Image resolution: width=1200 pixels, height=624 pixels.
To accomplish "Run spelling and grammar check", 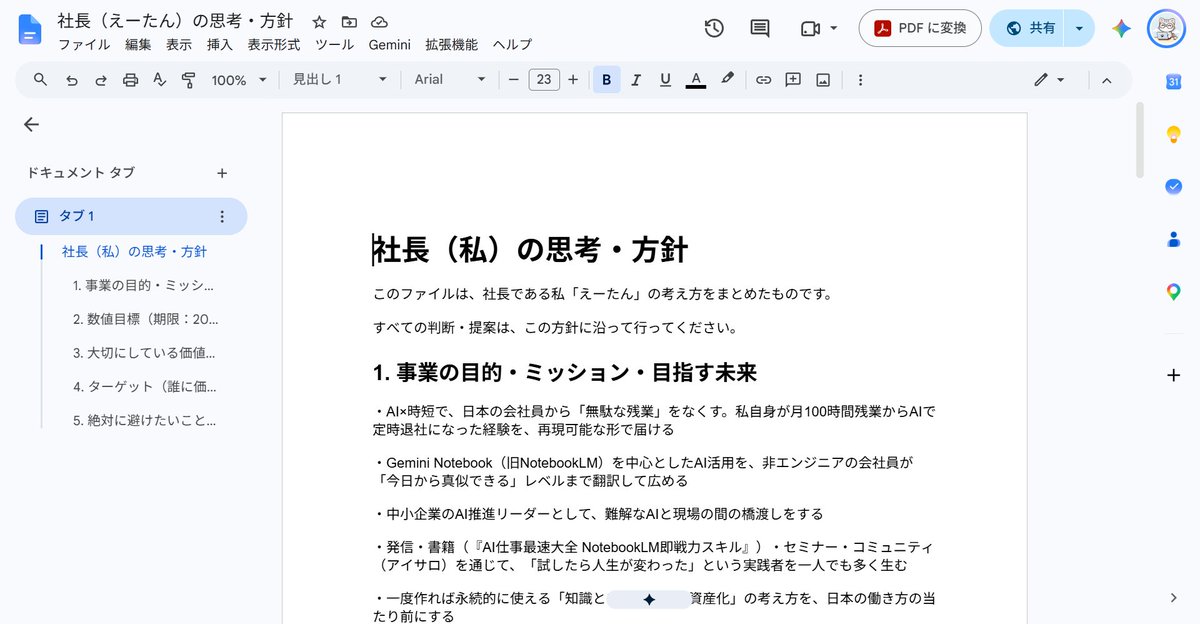I will pyautogui.click(x=159, y=80).
